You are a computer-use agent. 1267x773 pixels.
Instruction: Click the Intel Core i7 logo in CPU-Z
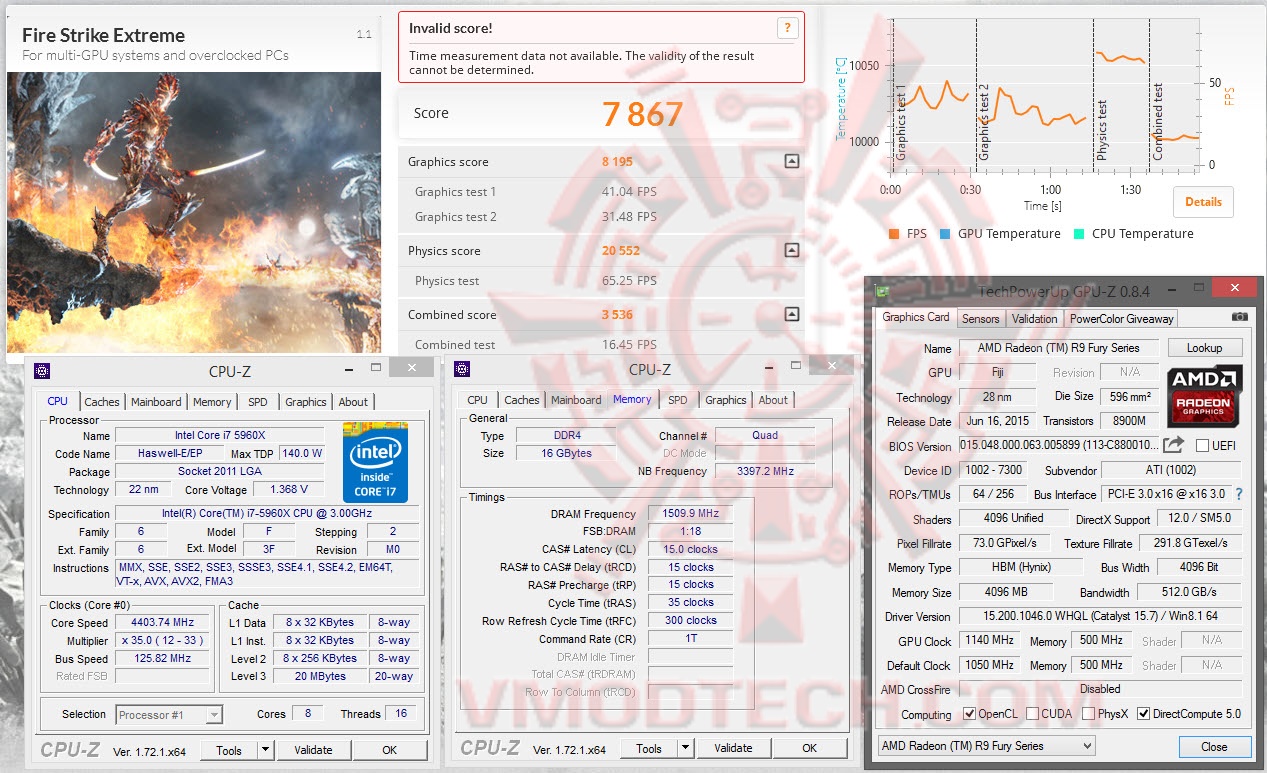[x=375, y=462]
